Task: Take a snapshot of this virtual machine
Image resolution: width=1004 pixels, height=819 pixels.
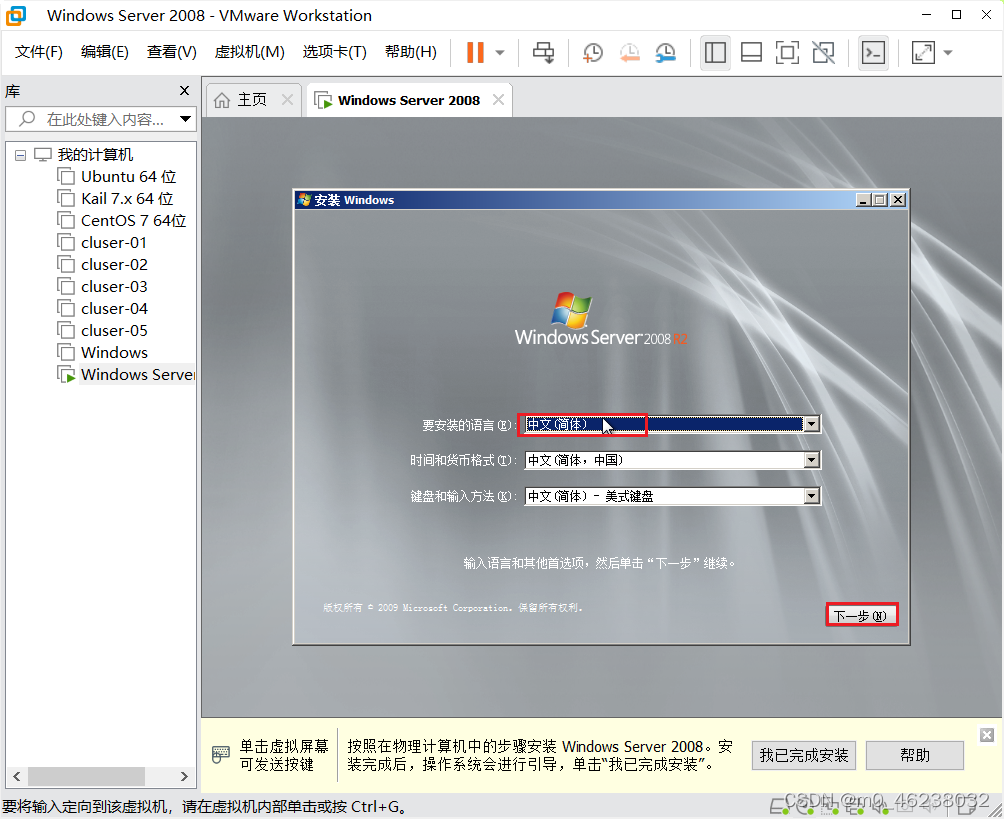Action: 592,52
